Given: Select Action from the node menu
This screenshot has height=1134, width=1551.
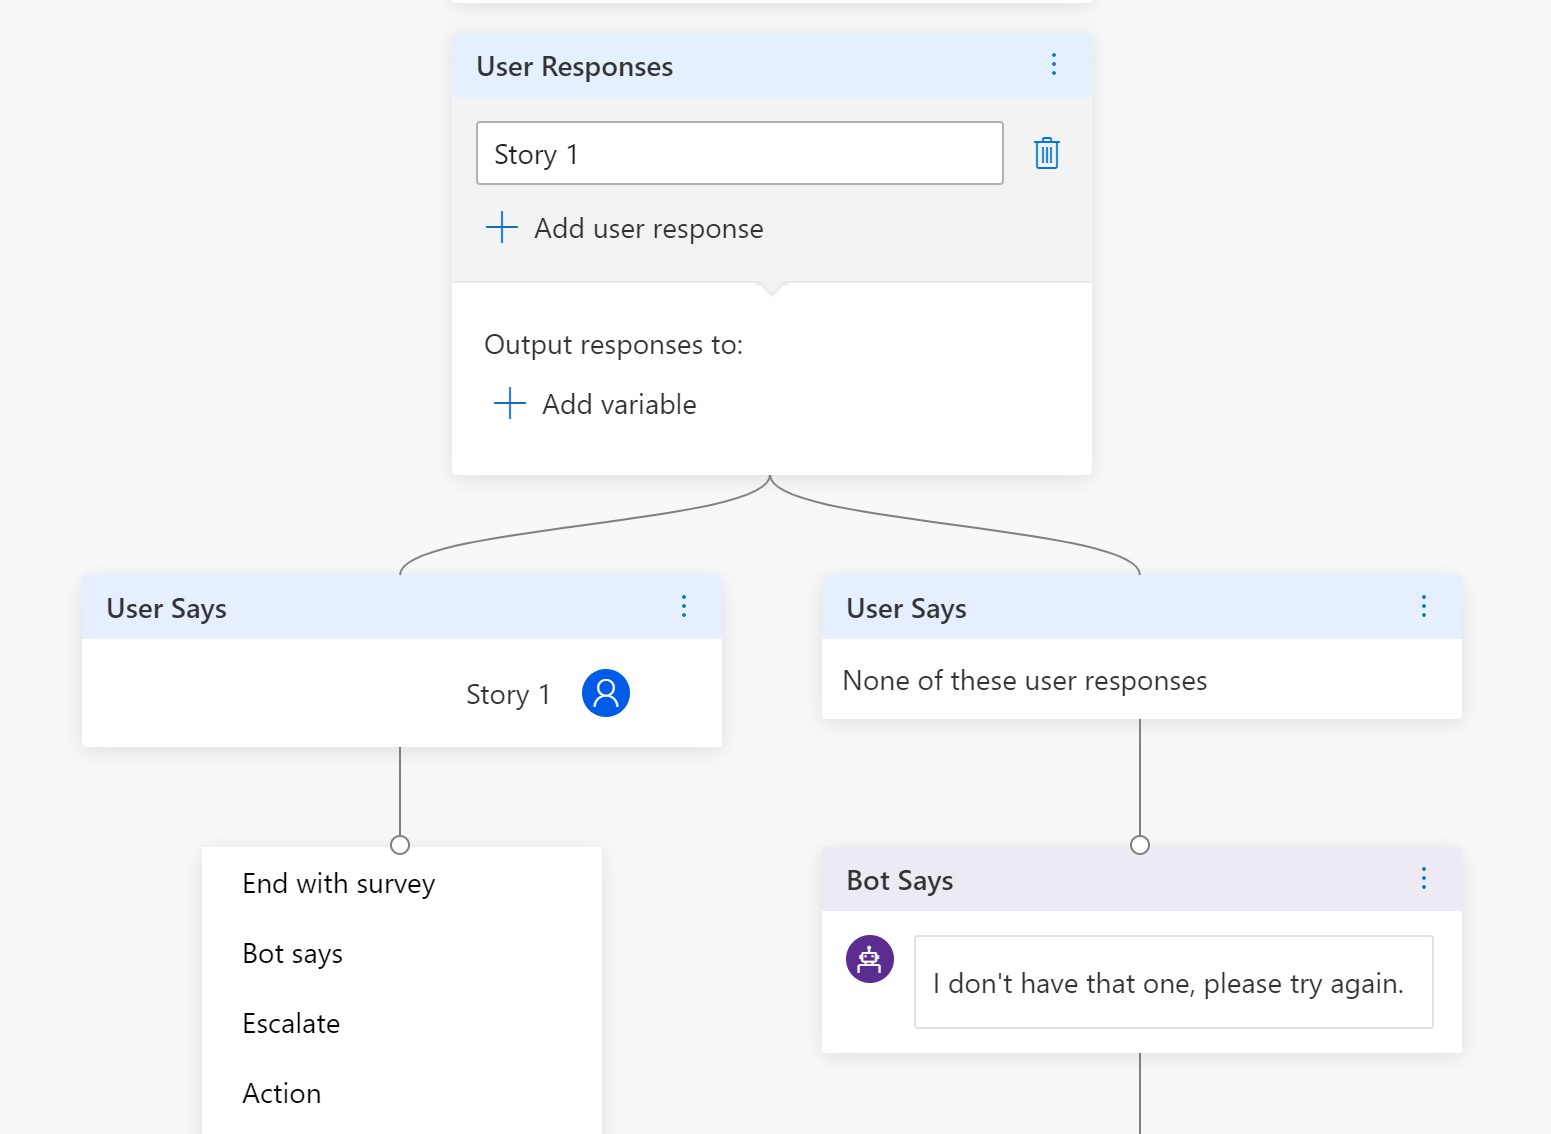Looking at the screenshot, I should pos(282,1094).
